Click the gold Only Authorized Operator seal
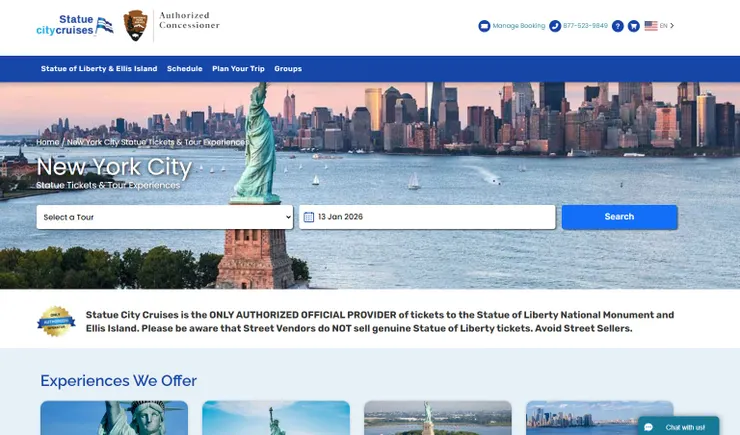Image resolution: width=740 pixels, height=435 pixels. click(56, 321)
